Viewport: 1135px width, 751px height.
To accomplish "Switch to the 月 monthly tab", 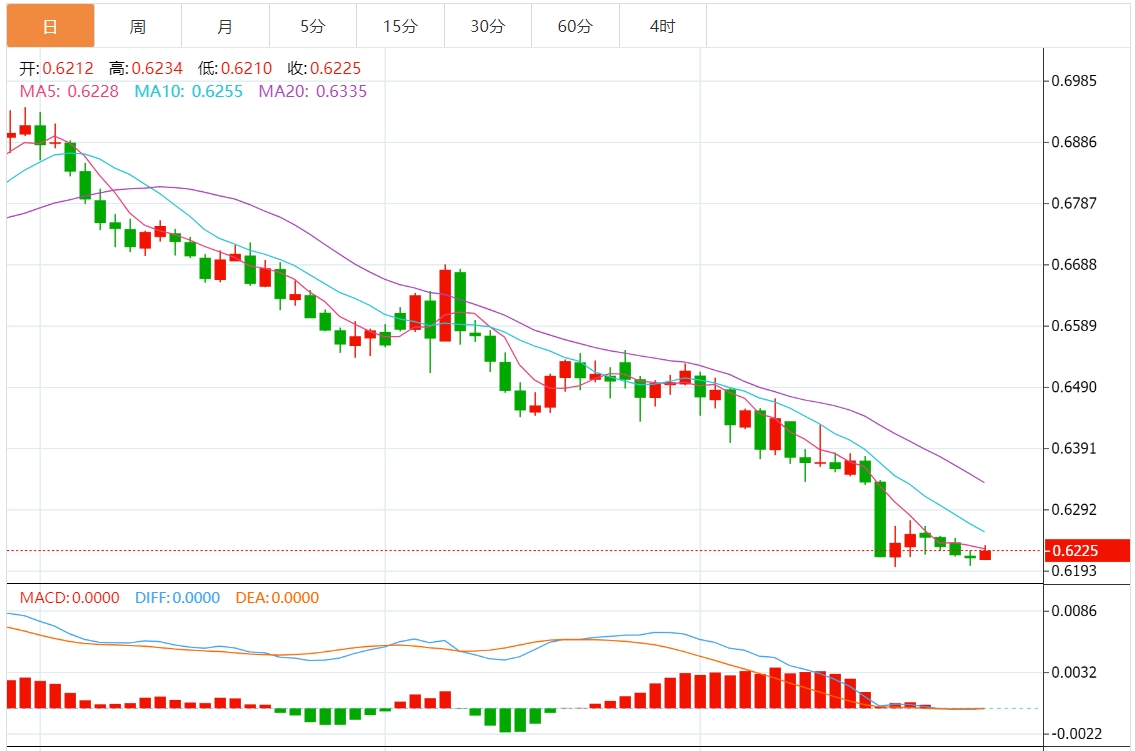I will pyautogui.click(x=225, y=26).
